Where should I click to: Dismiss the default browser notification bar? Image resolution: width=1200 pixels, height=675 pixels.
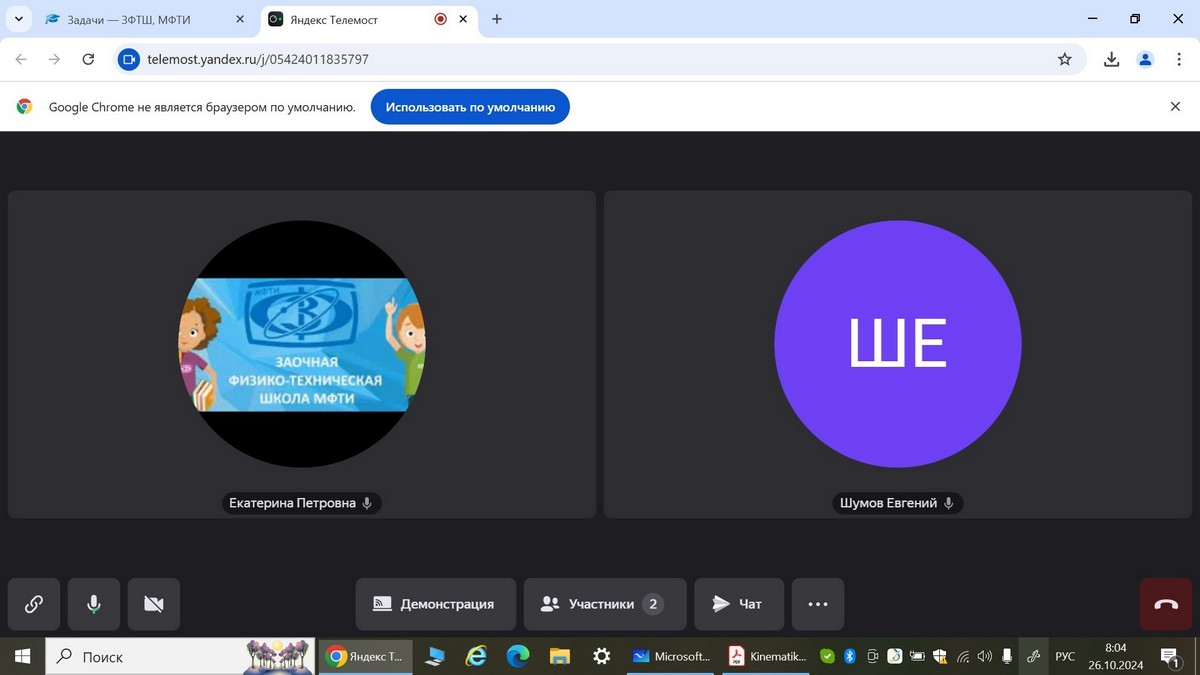click(x=1176, y=106)
